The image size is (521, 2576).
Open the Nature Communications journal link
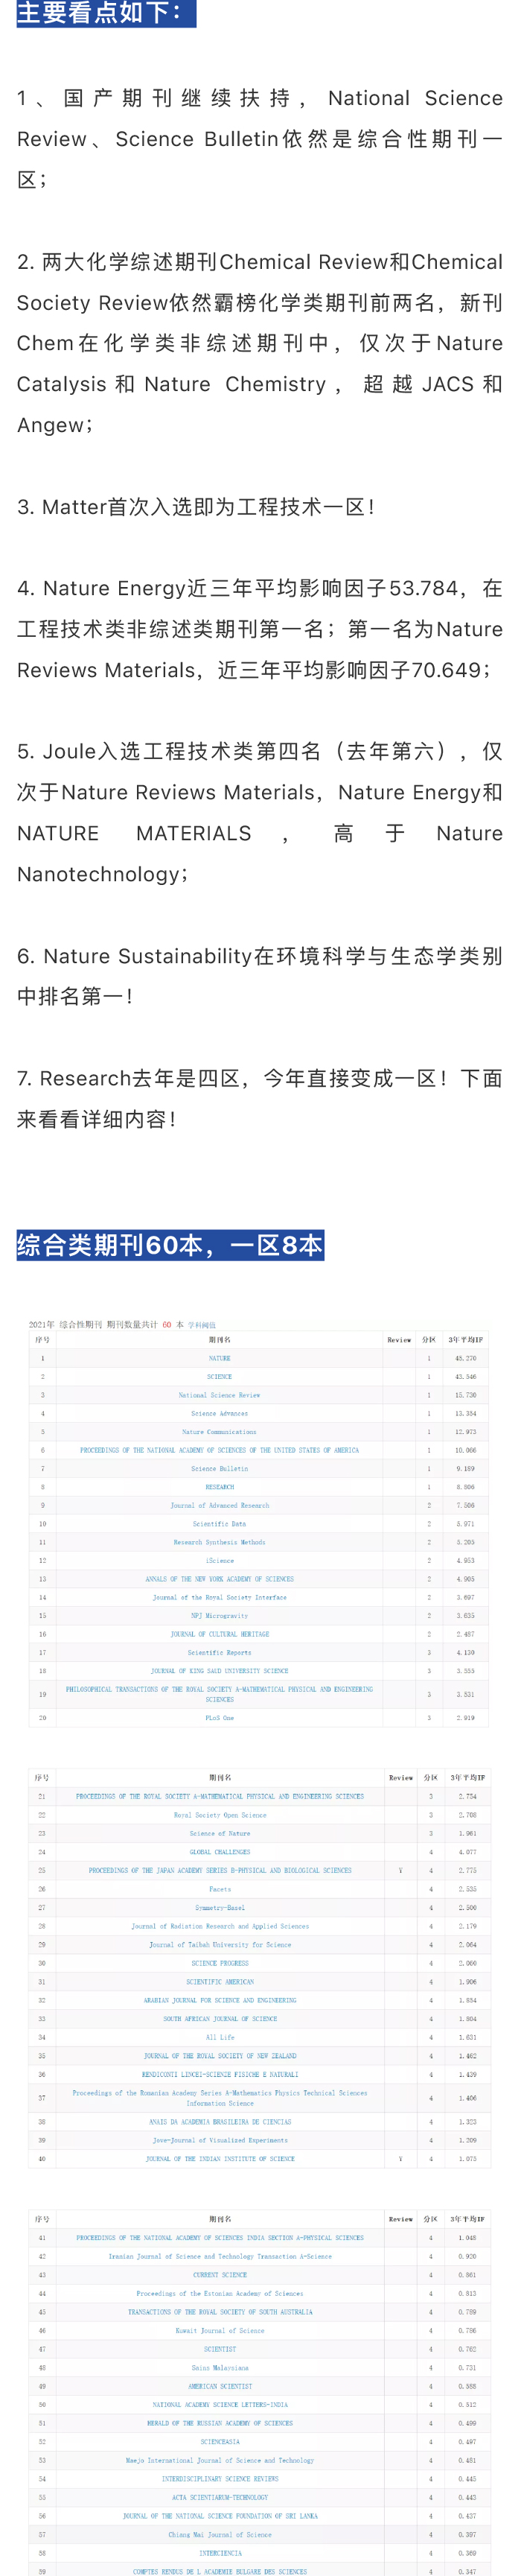click(x=219, y=1432)
